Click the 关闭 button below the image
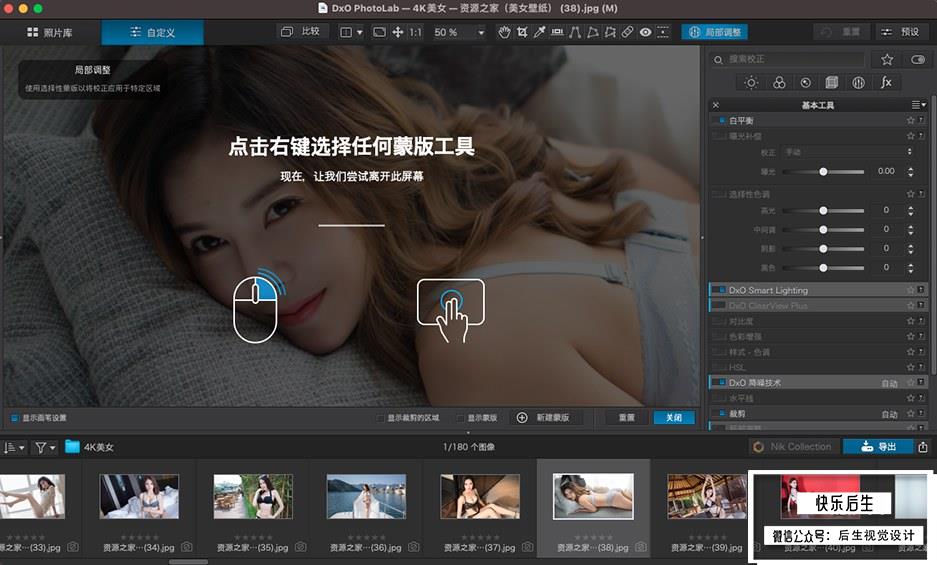Image resolution: width=937 pixels, height=565 pixels. point(674,417)
